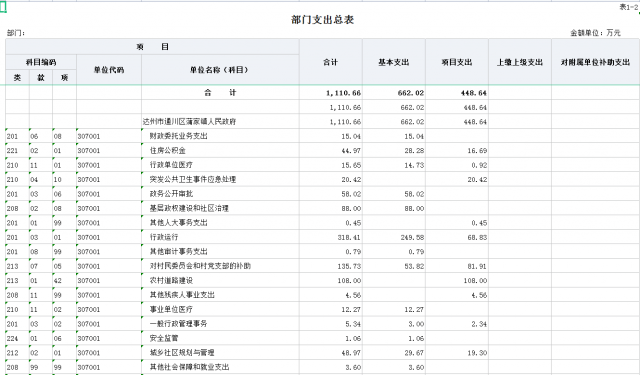Screen dimensions: 640x375
Task: Select the 单位代码 column header
Action: click(x=109, y=70)
